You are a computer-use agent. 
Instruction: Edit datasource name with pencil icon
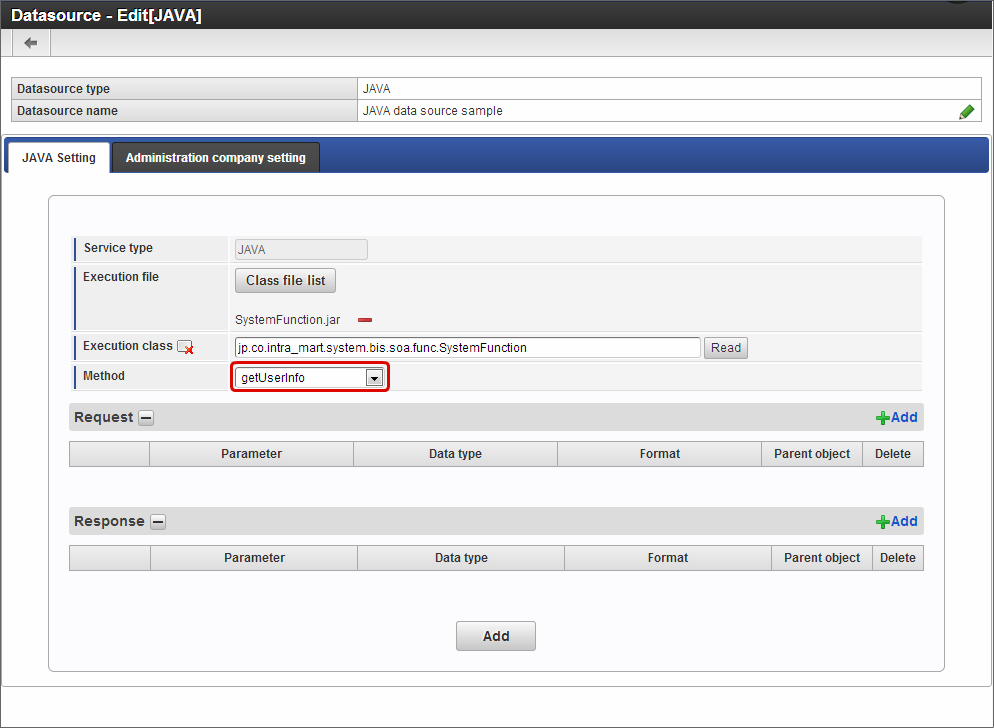pos(967,112)
